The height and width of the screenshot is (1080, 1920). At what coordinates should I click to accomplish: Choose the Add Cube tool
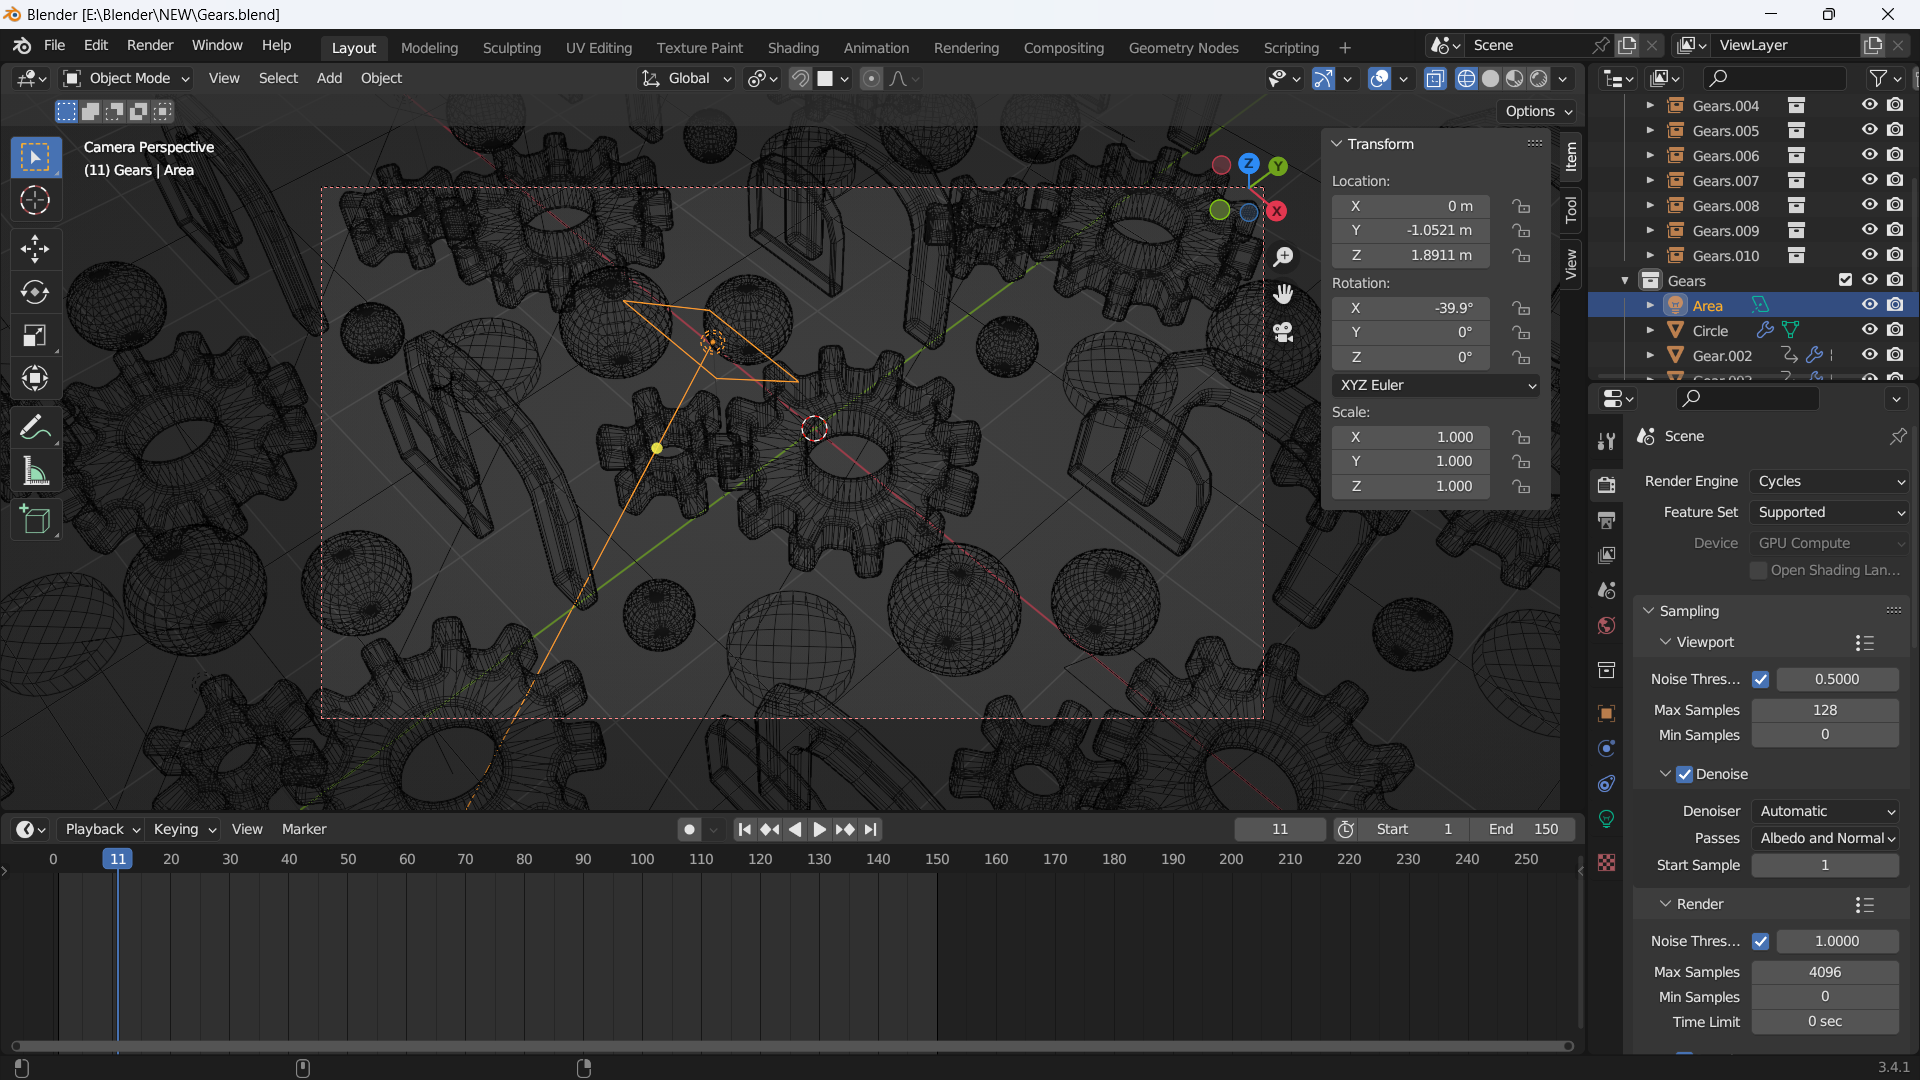pyautogui.click(x=35, y=520)
